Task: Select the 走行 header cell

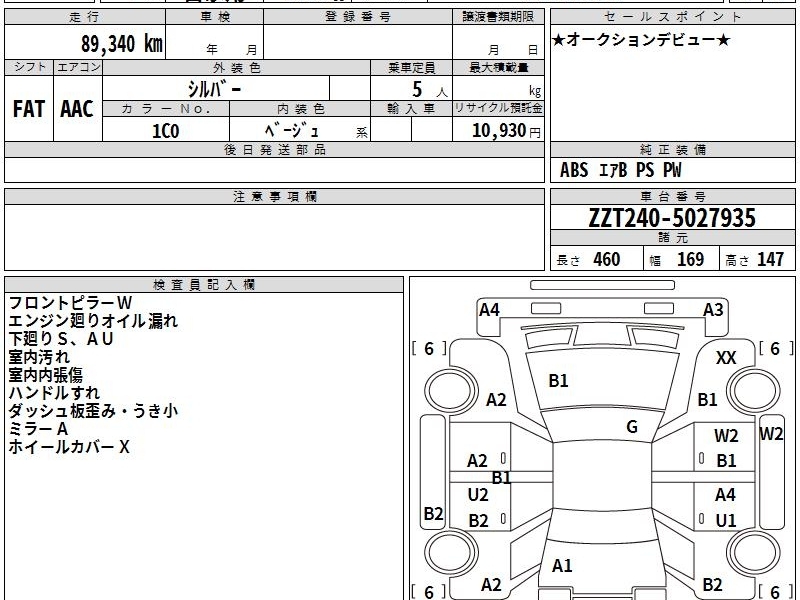Action: pyautogui.click(x=85, y=17)
